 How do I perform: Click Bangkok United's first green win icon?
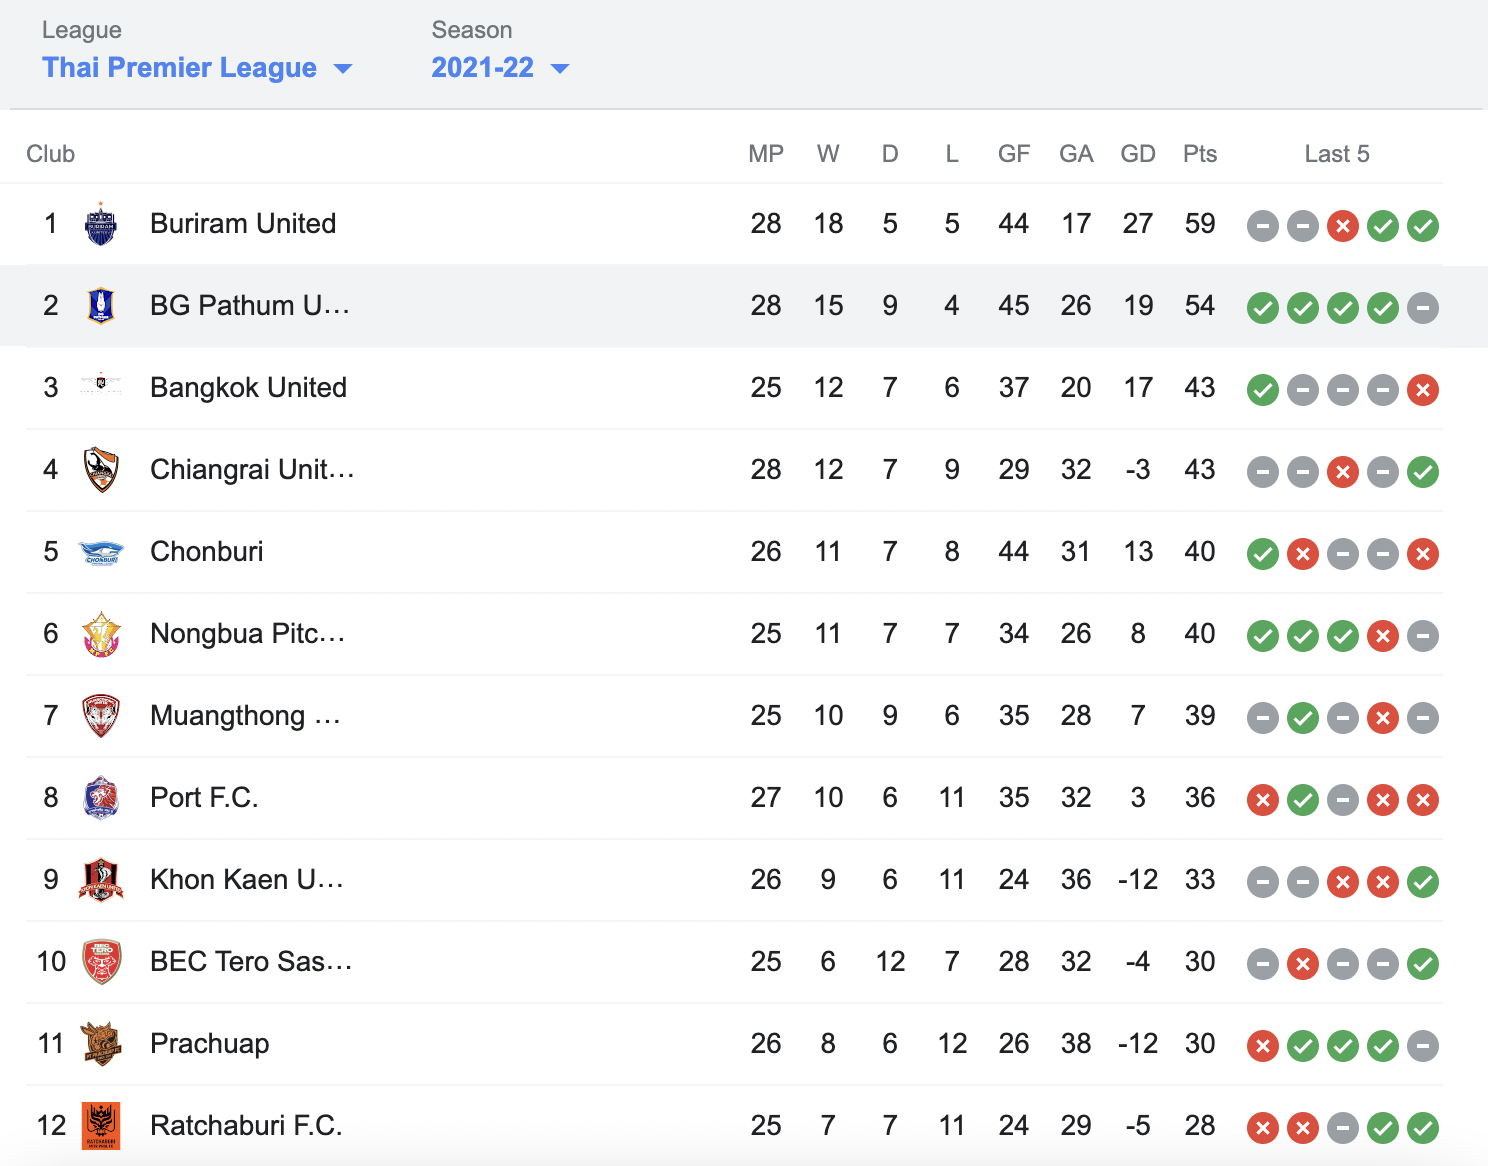tap(1263, 390)
